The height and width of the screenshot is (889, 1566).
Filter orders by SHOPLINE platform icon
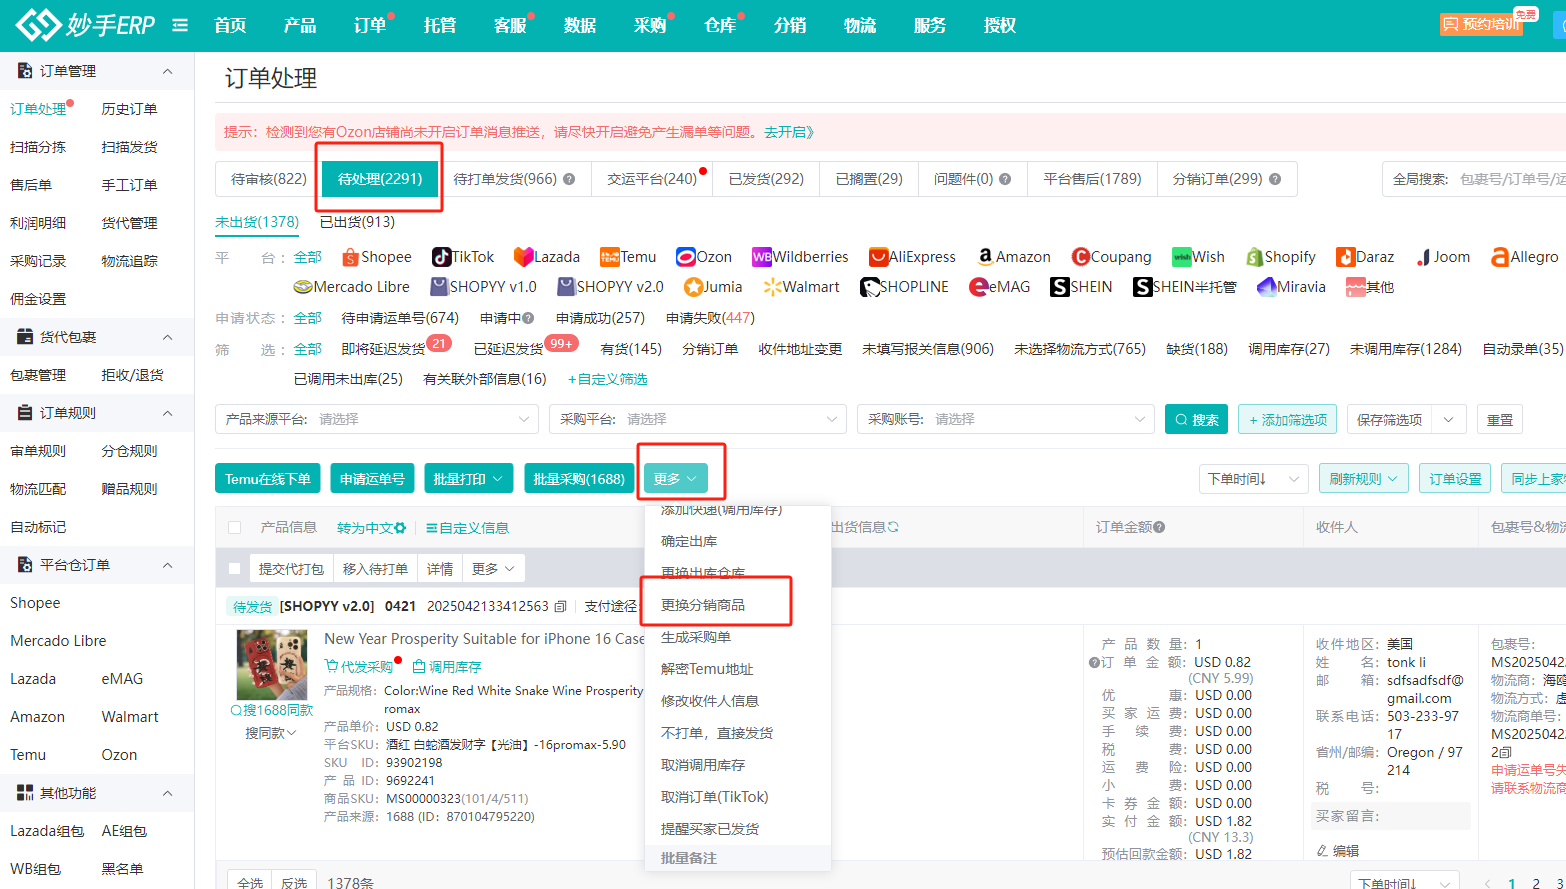coord(870,287)
